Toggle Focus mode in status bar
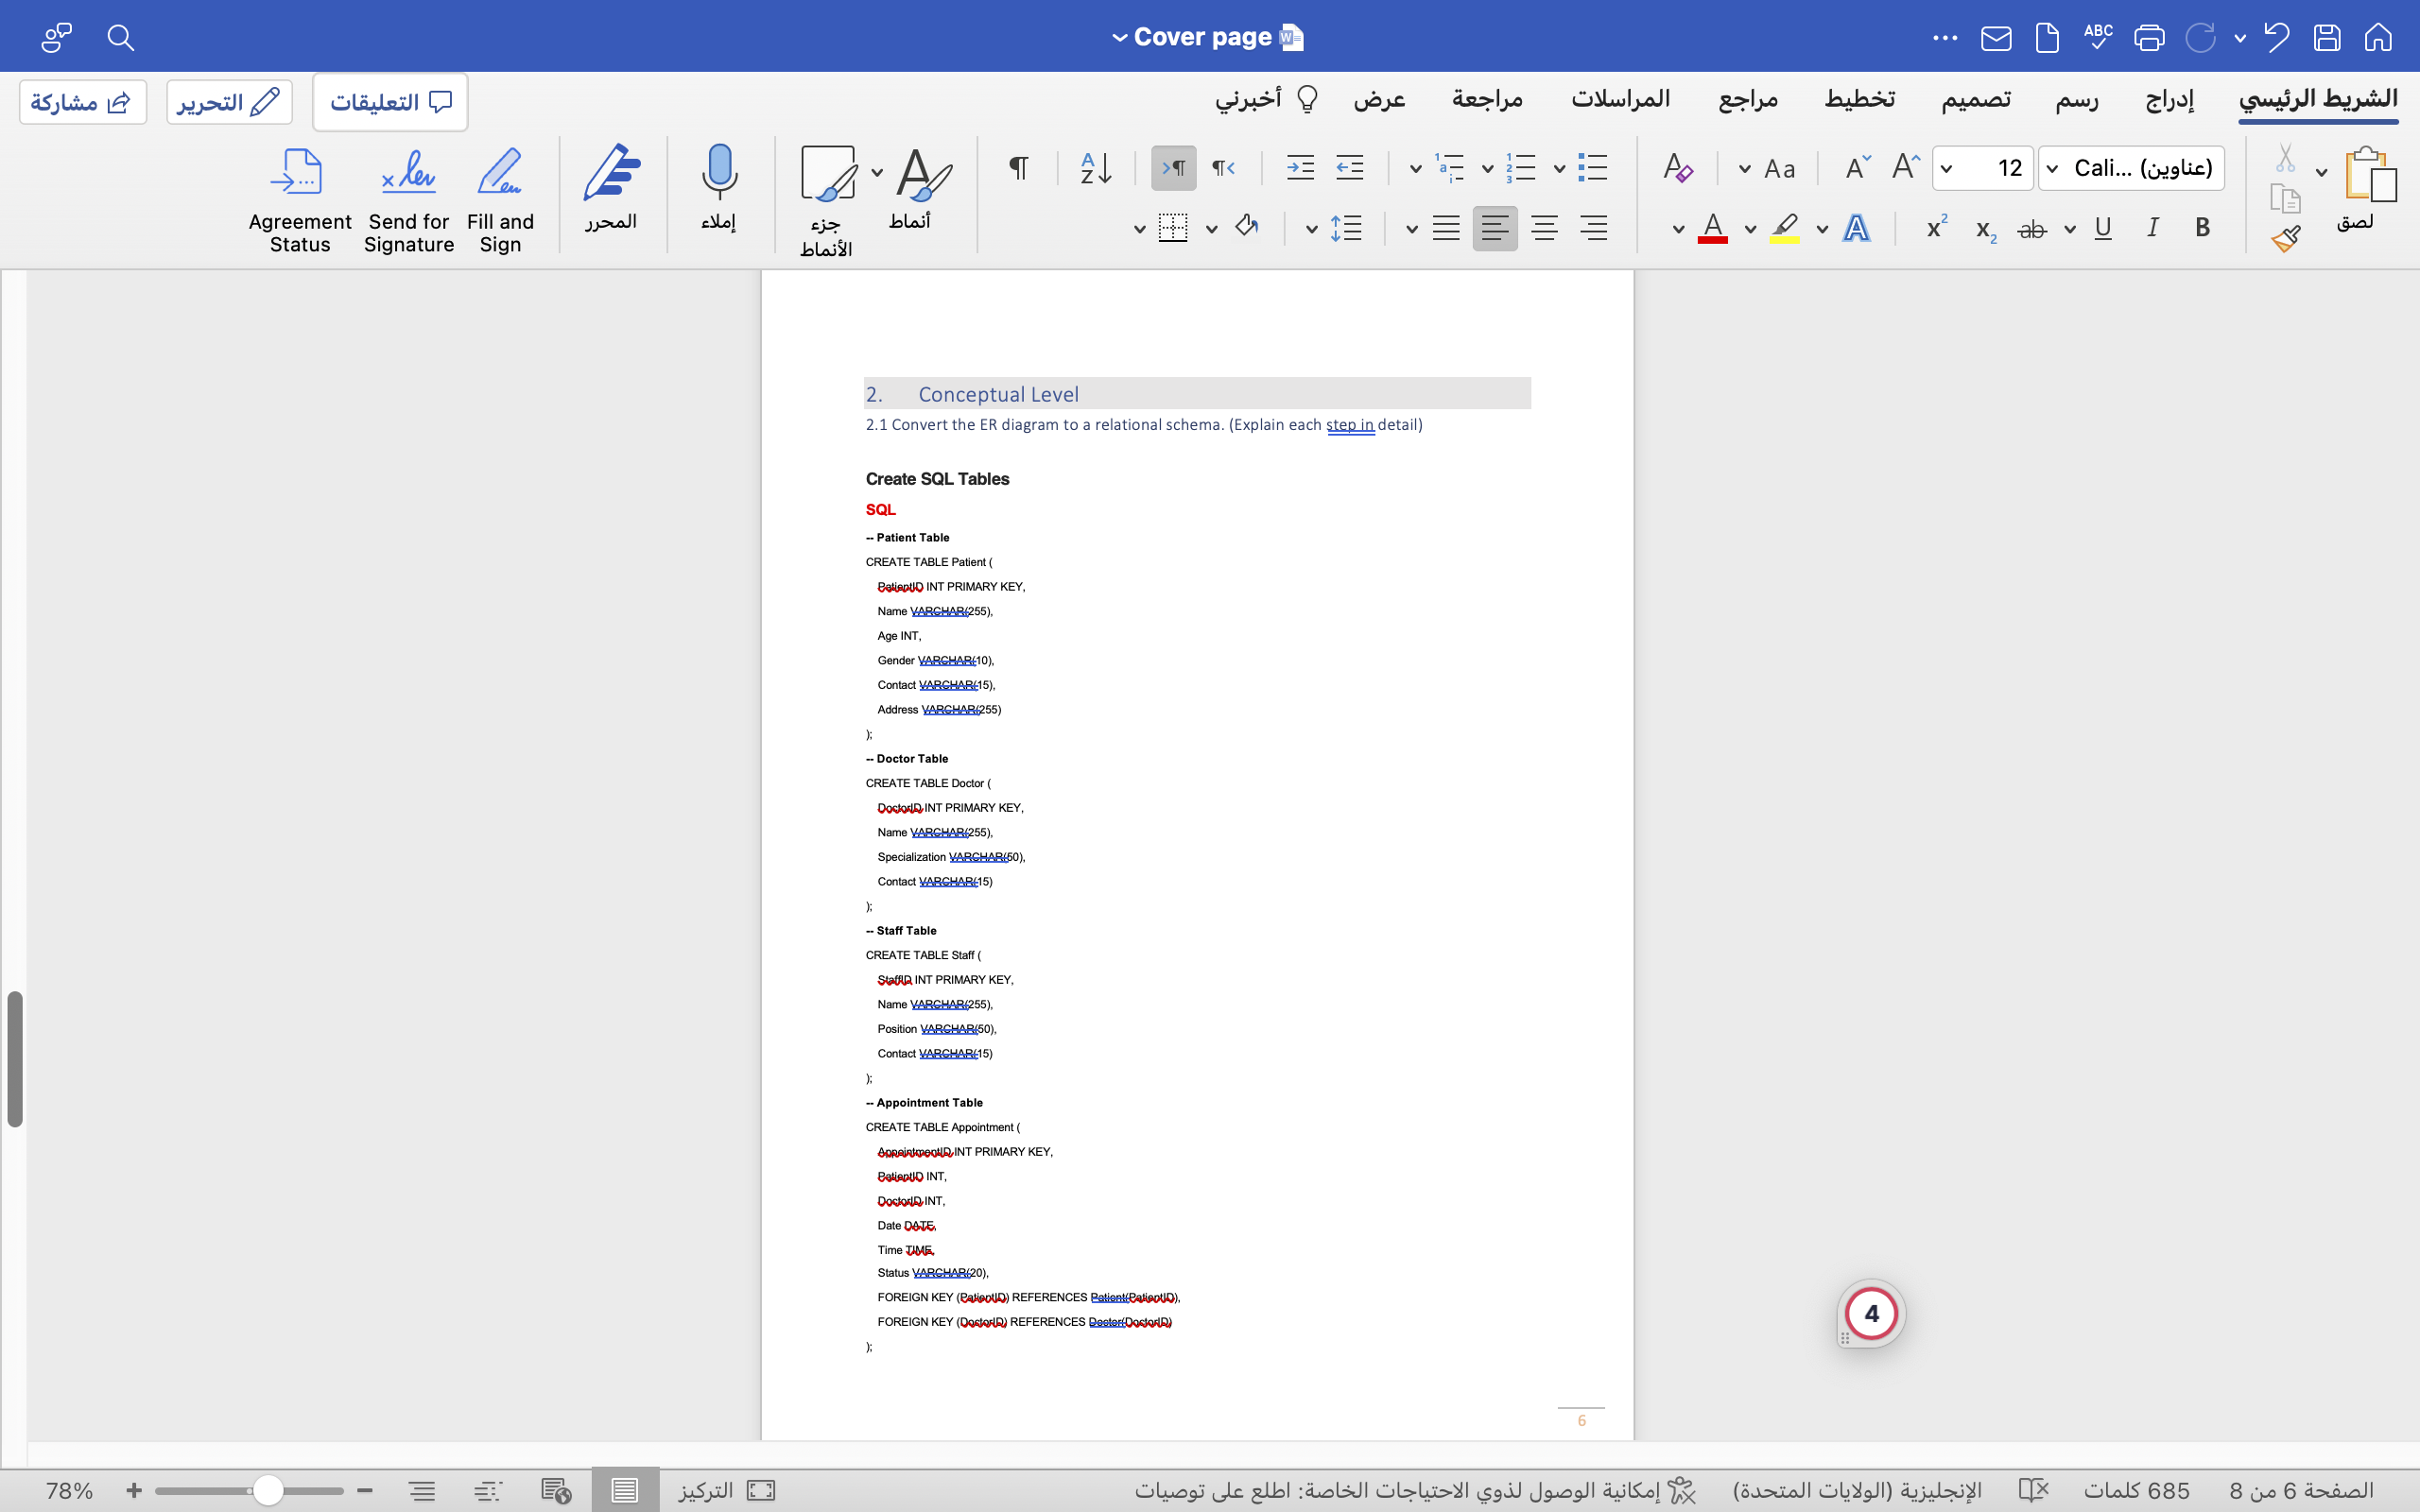2420x1512 pixels. click(x=760, y=1490)
